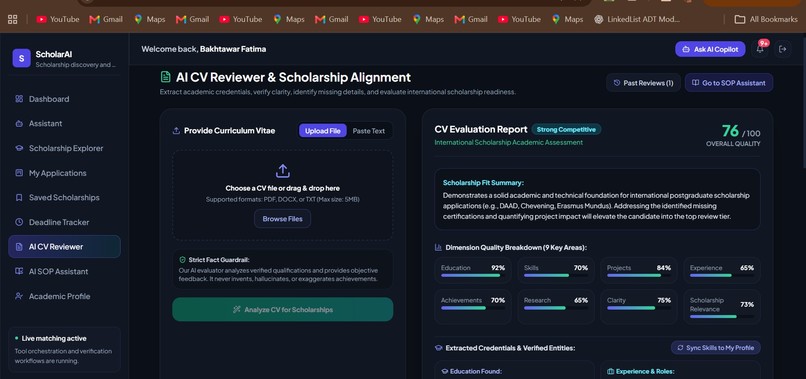Open first YouTube bookmark
806x379 pixels.
point(58,19)
